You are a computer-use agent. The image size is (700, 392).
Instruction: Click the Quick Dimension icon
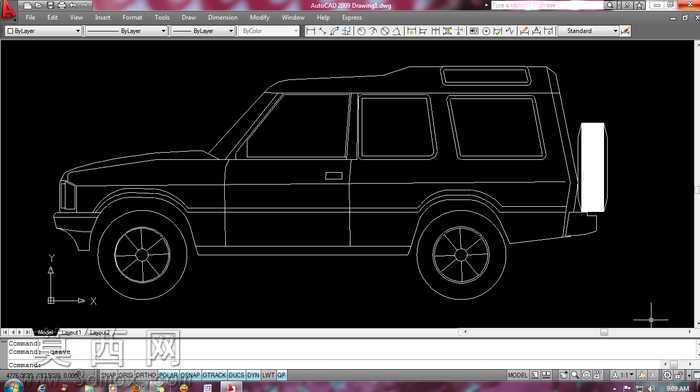pos(411,31)
